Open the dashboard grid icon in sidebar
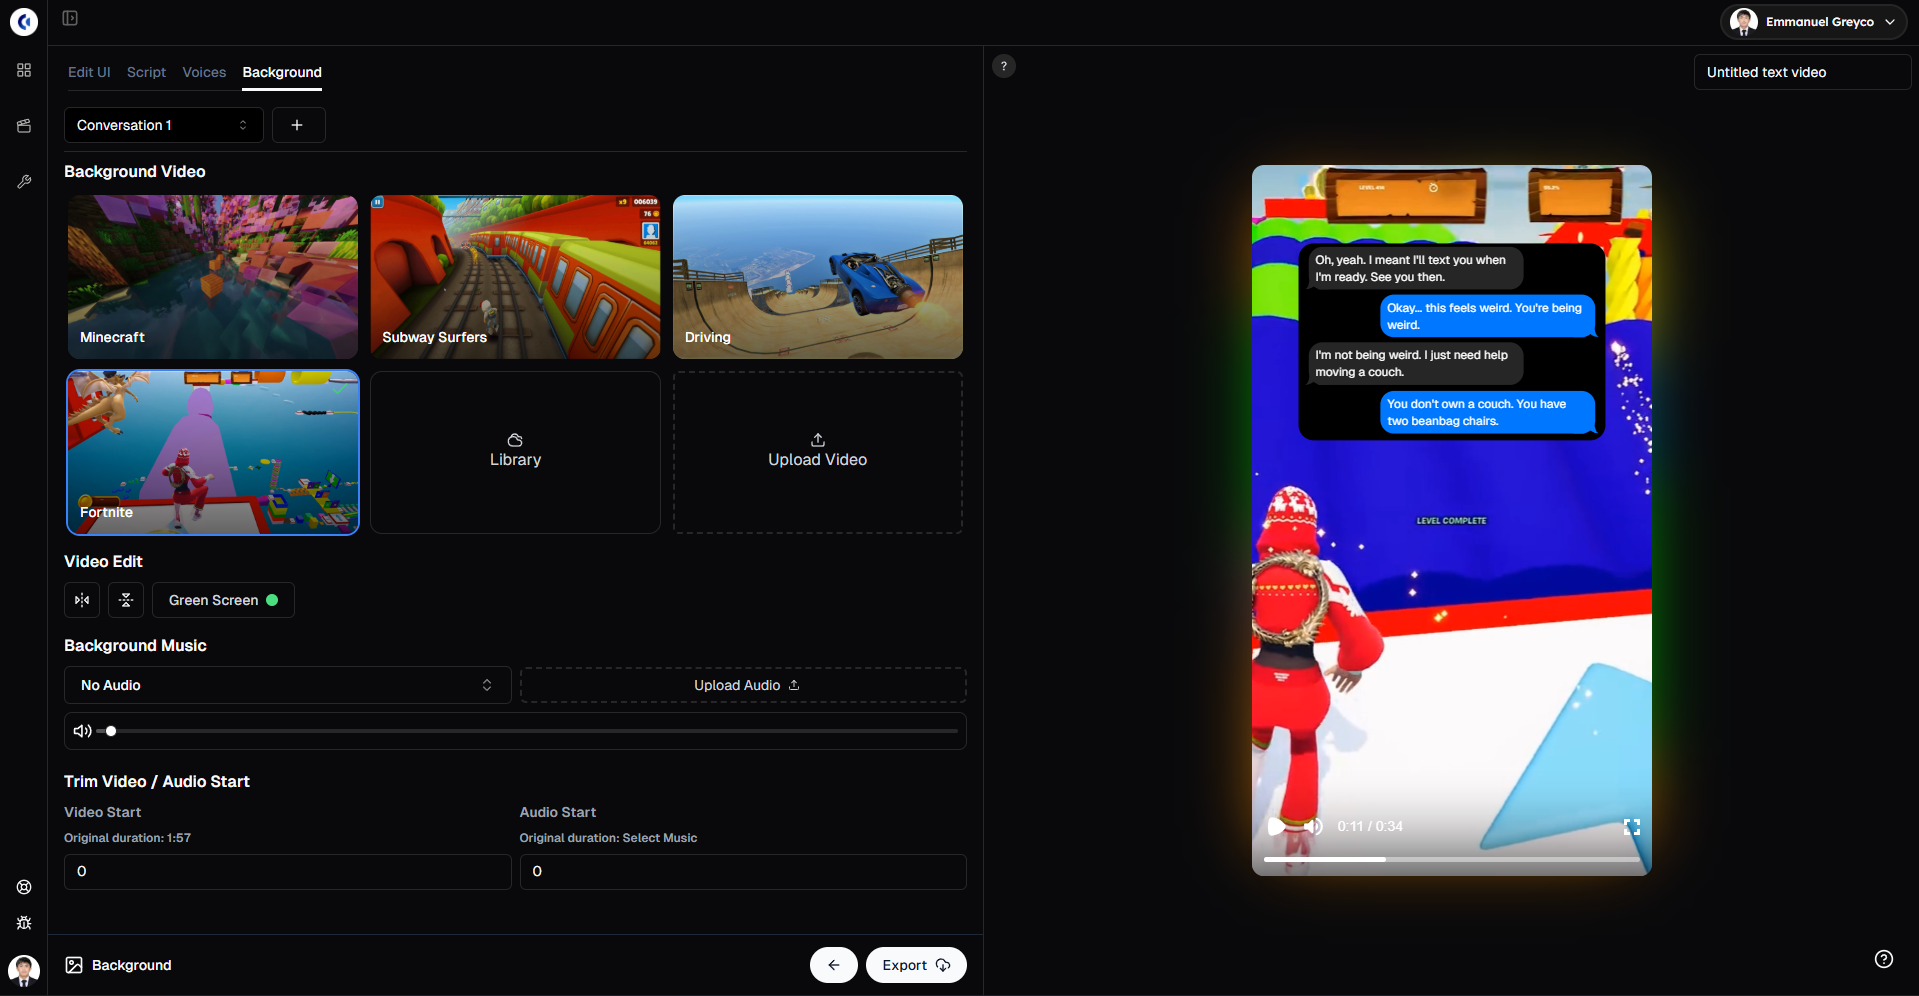Image resolution: width=1919 pixels, height=996 pixels. [x=24, y=70]
